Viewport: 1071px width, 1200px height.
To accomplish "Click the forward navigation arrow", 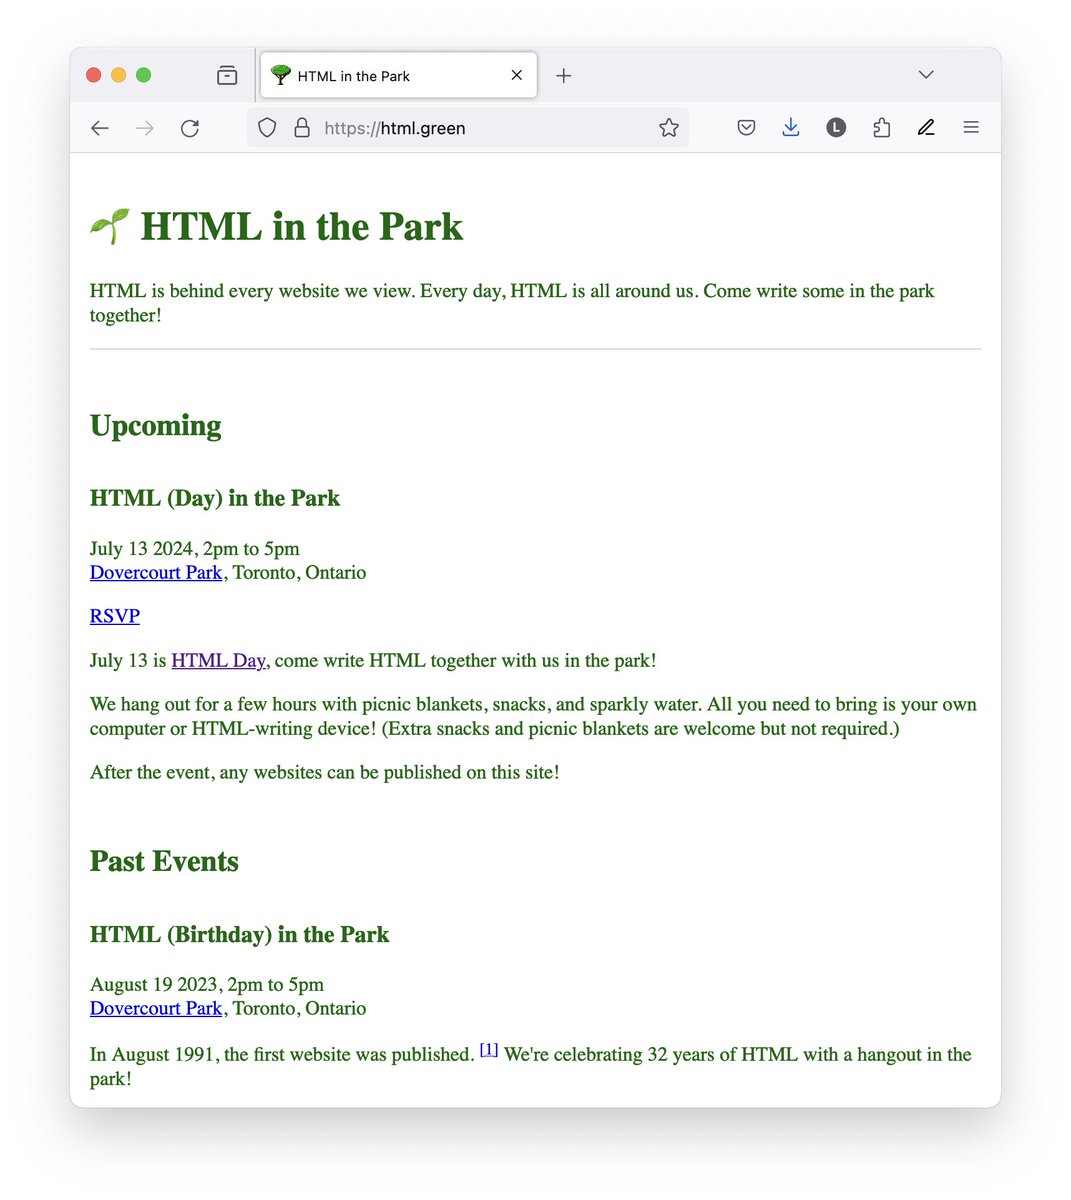I will 144,128.
